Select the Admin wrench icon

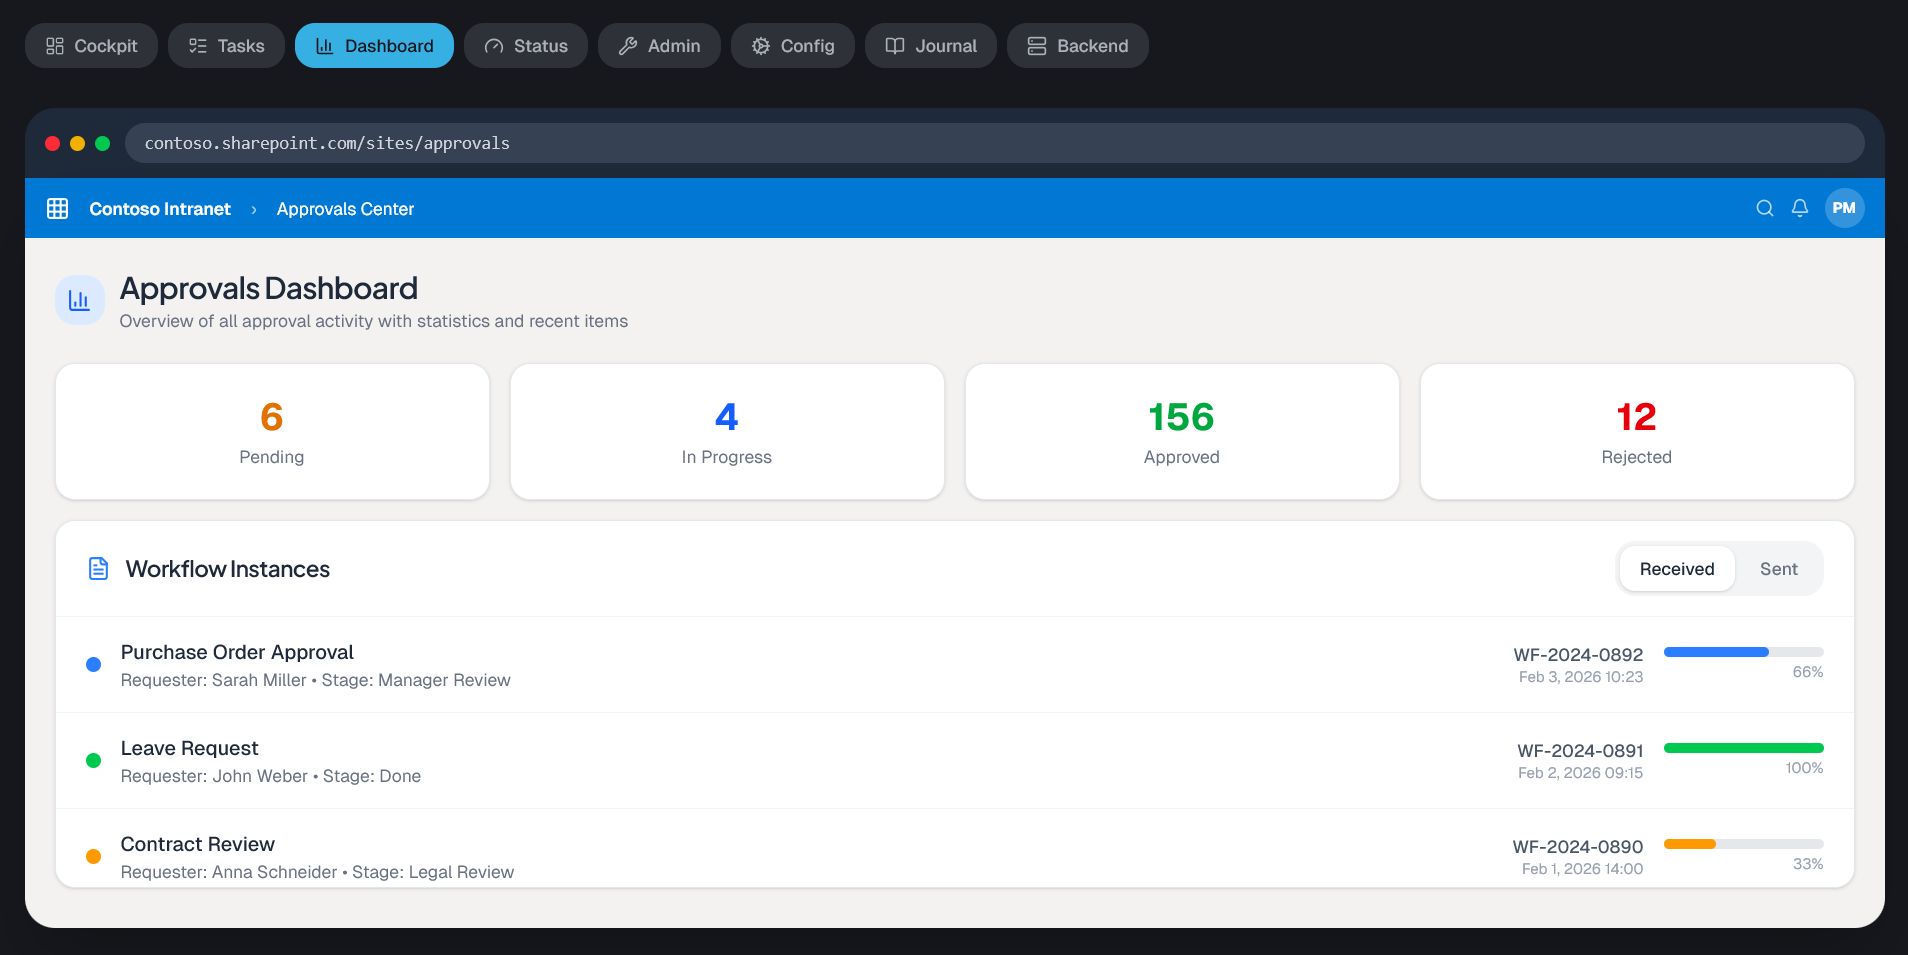click(x=627, y=45)
